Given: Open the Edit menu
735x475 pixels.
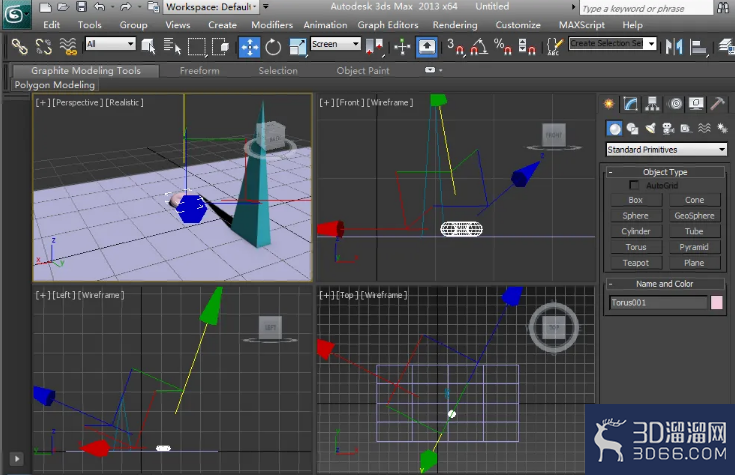Looking at the screenshot, I should 51,25.
